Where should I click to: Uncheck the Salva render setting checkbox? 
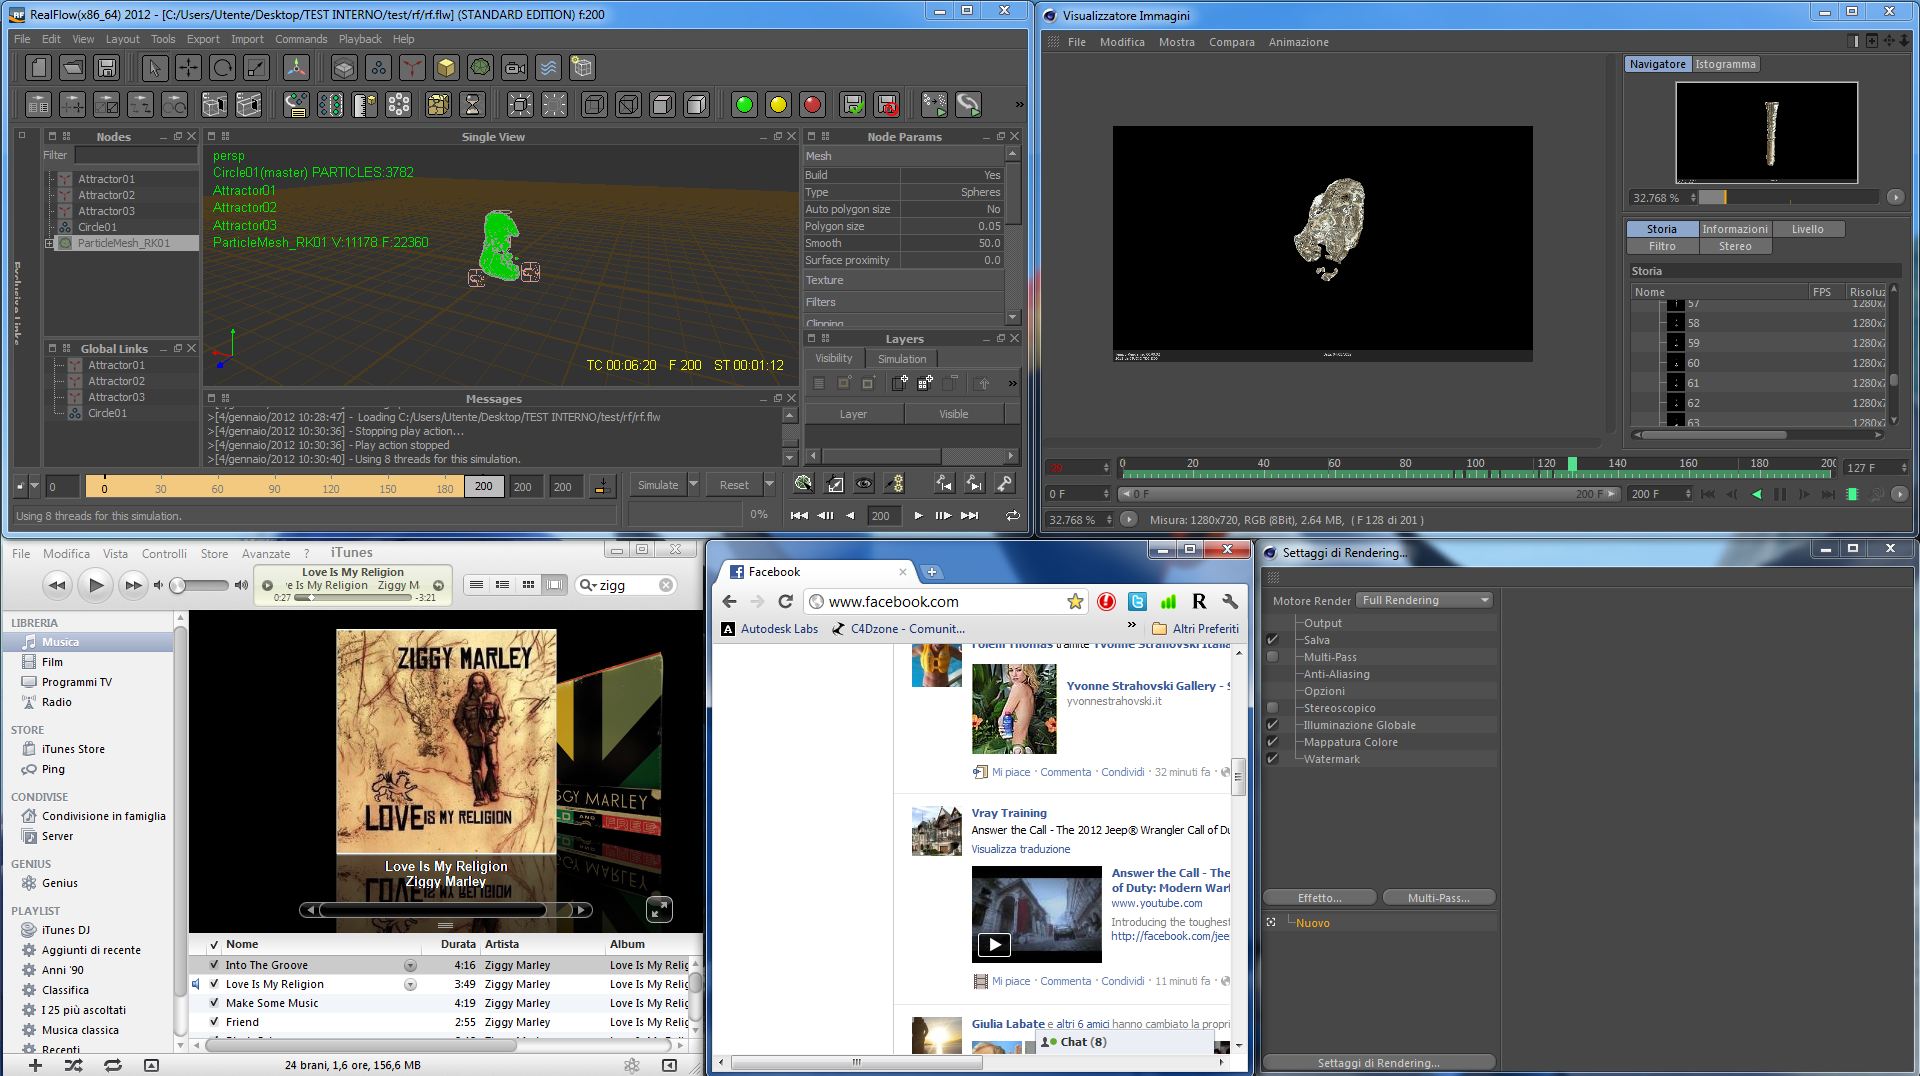click(1272, 640)
